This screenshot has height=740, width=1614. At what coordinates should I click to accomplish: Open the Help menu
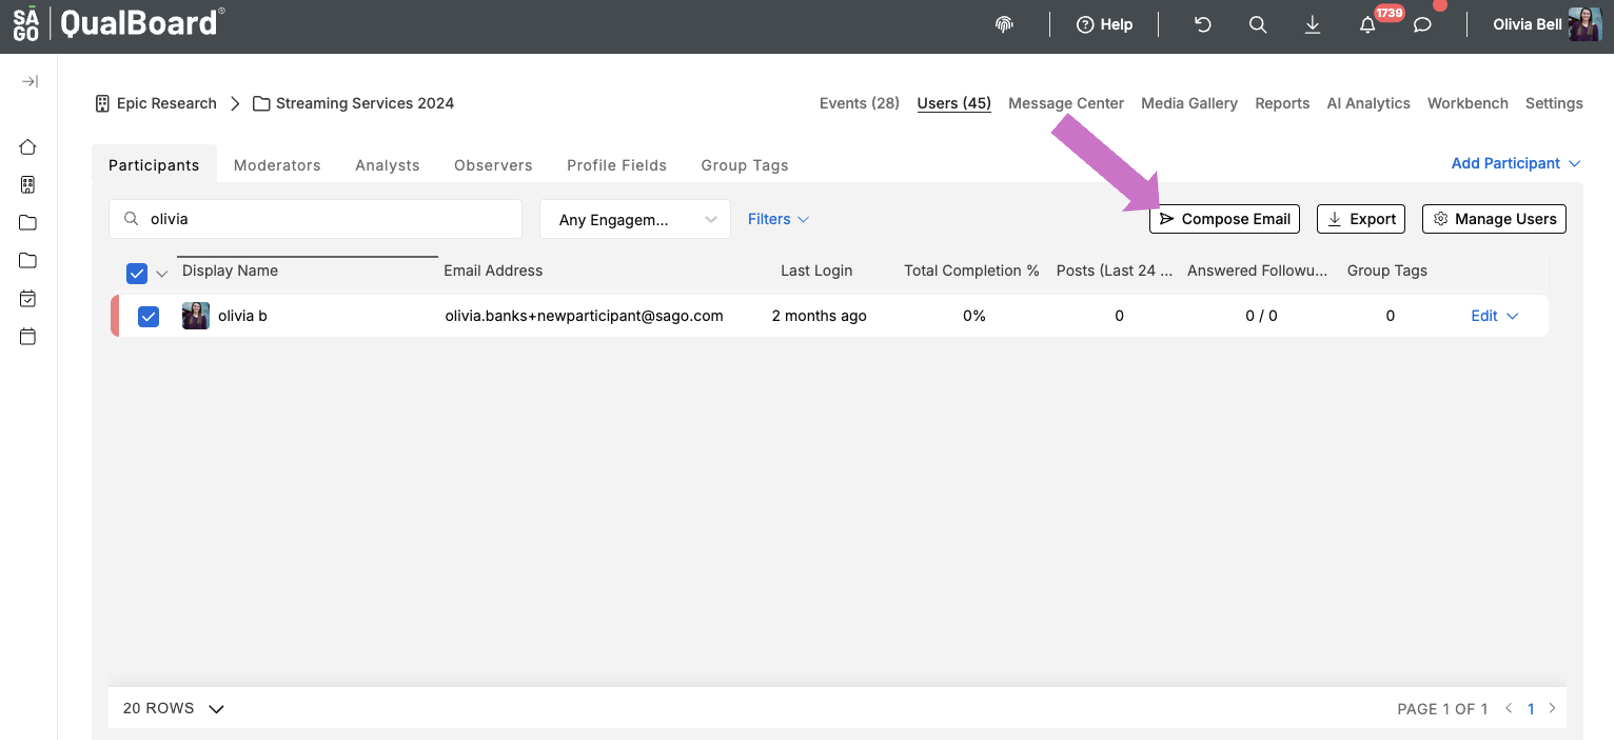pyautogui.click(x=1104, y=25)
